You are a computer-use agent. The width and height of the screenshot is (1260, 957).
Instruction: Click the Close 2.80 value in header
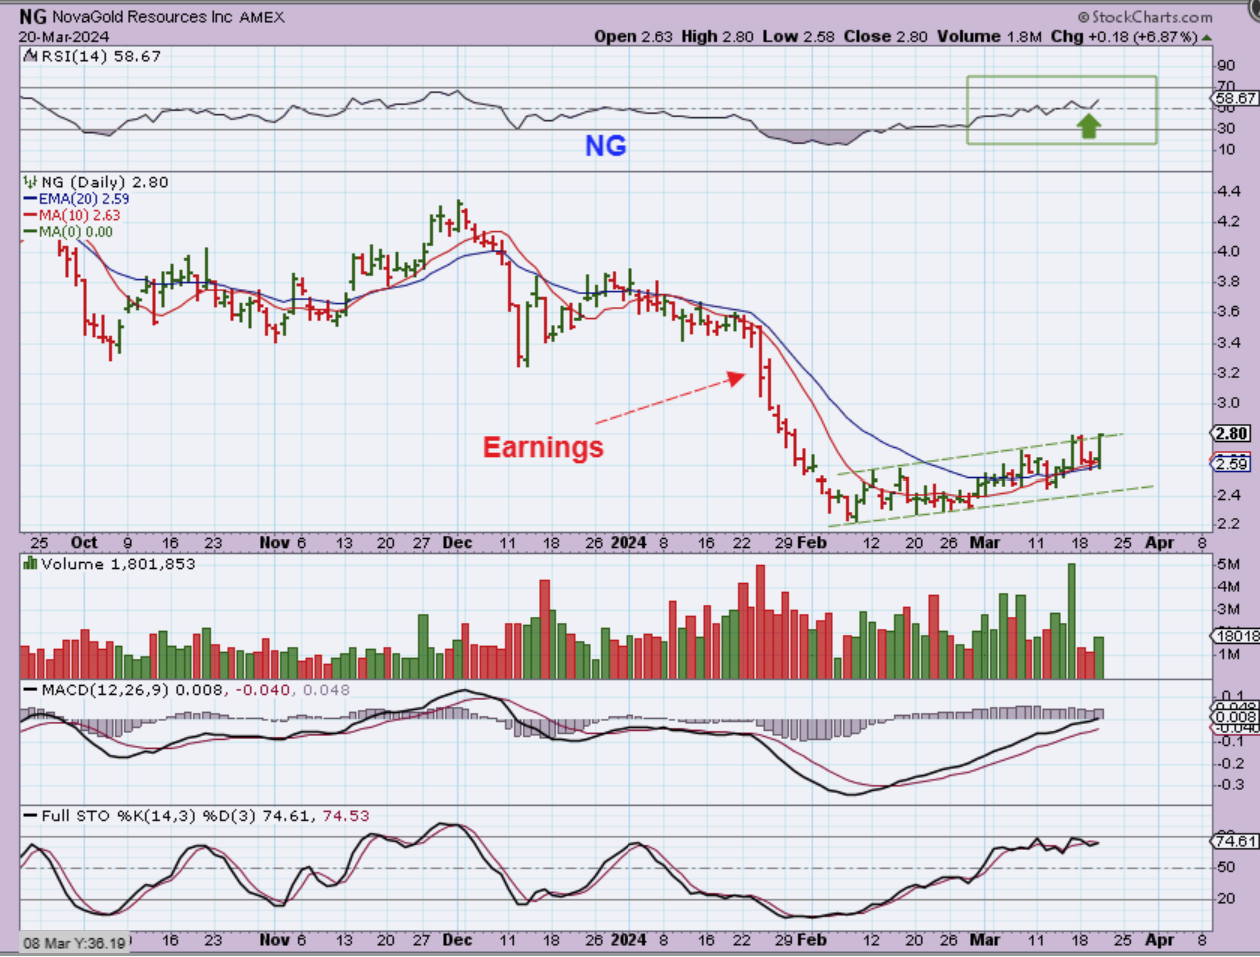[x=885, y=36]
